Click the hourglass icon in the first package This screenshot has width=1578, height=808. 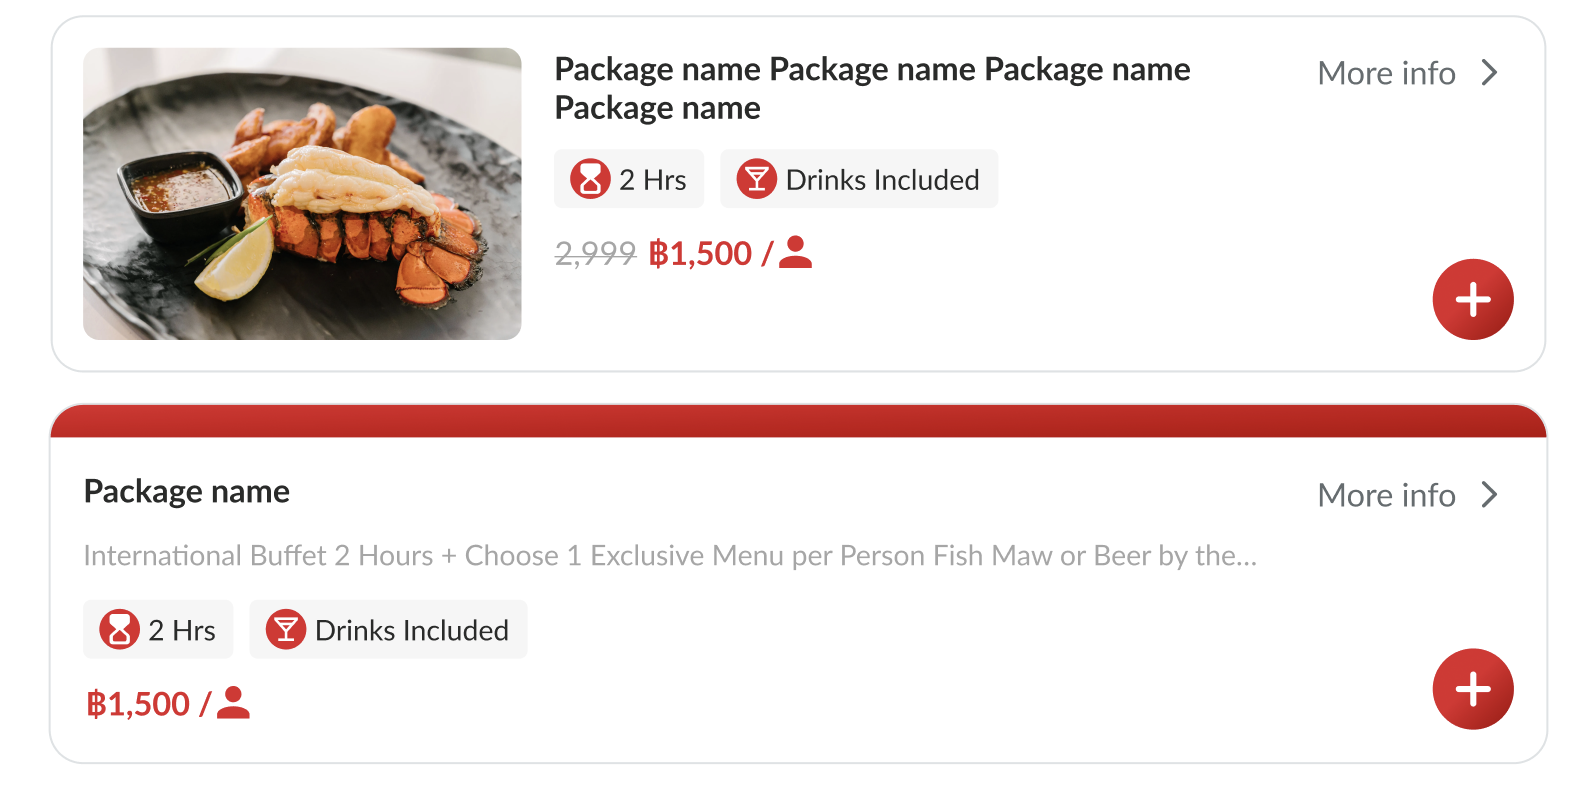(x=590, y=179)
